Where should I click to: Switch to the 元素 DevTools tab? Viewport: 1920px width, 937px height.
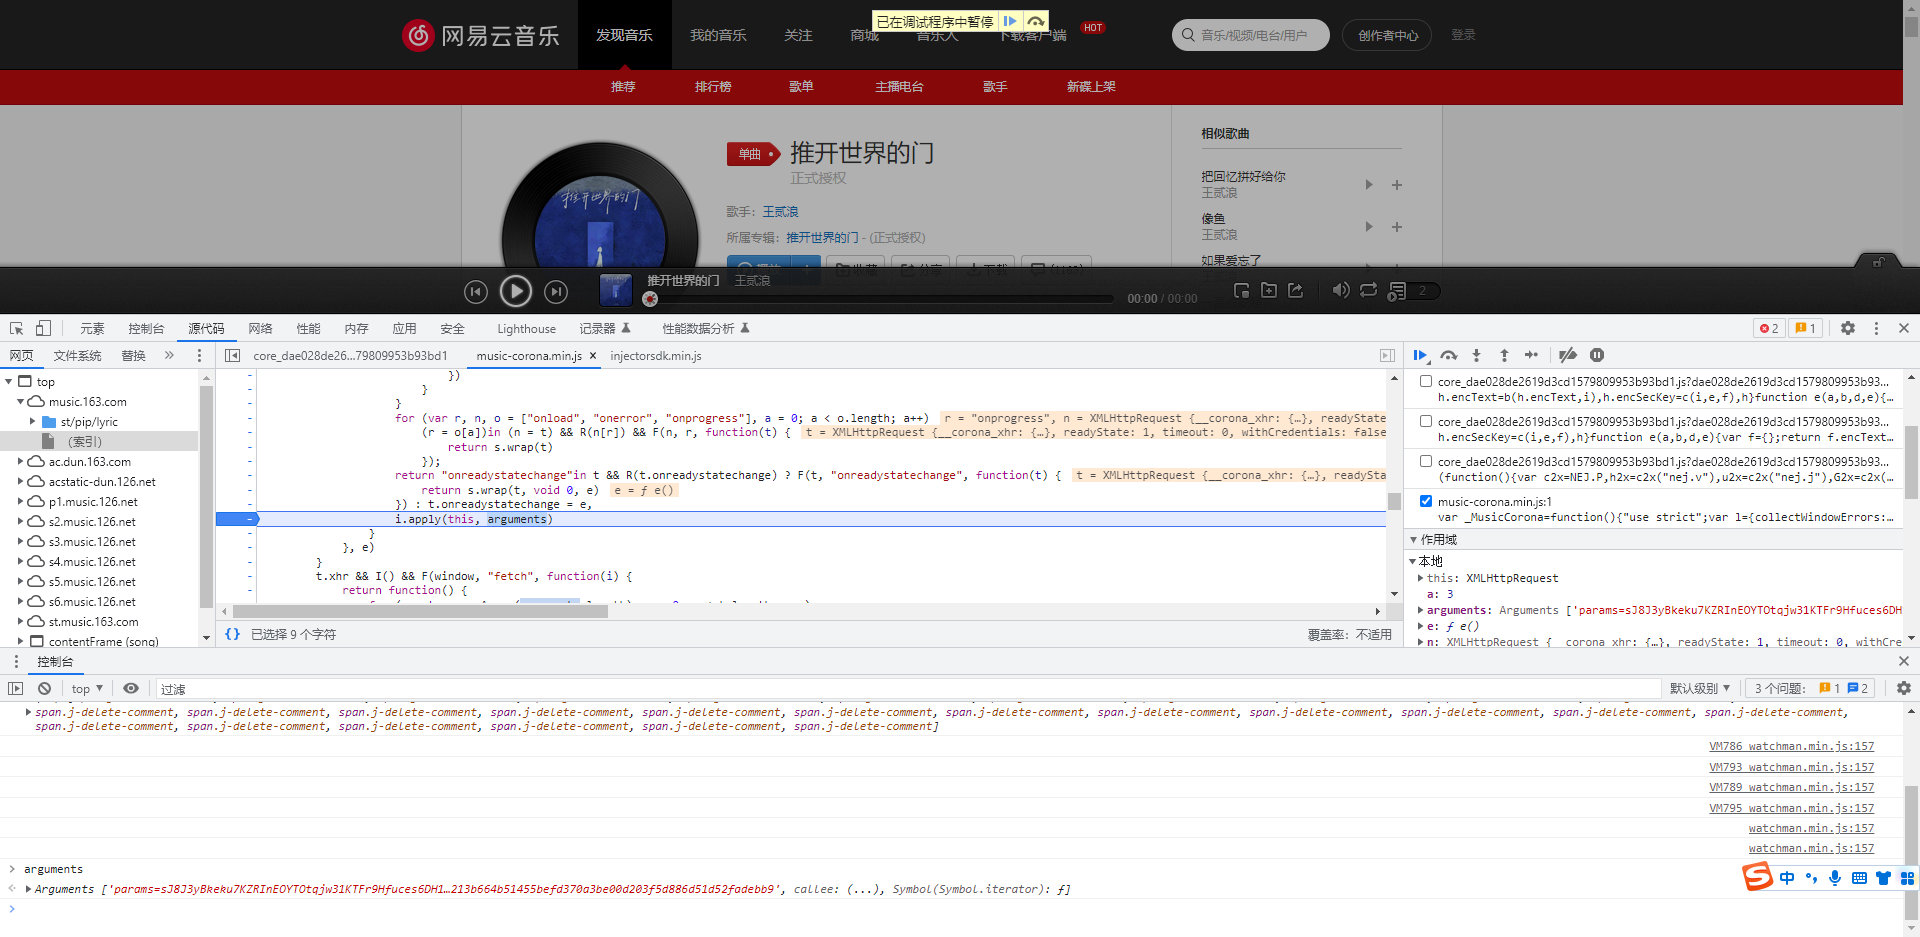(92, 328)
